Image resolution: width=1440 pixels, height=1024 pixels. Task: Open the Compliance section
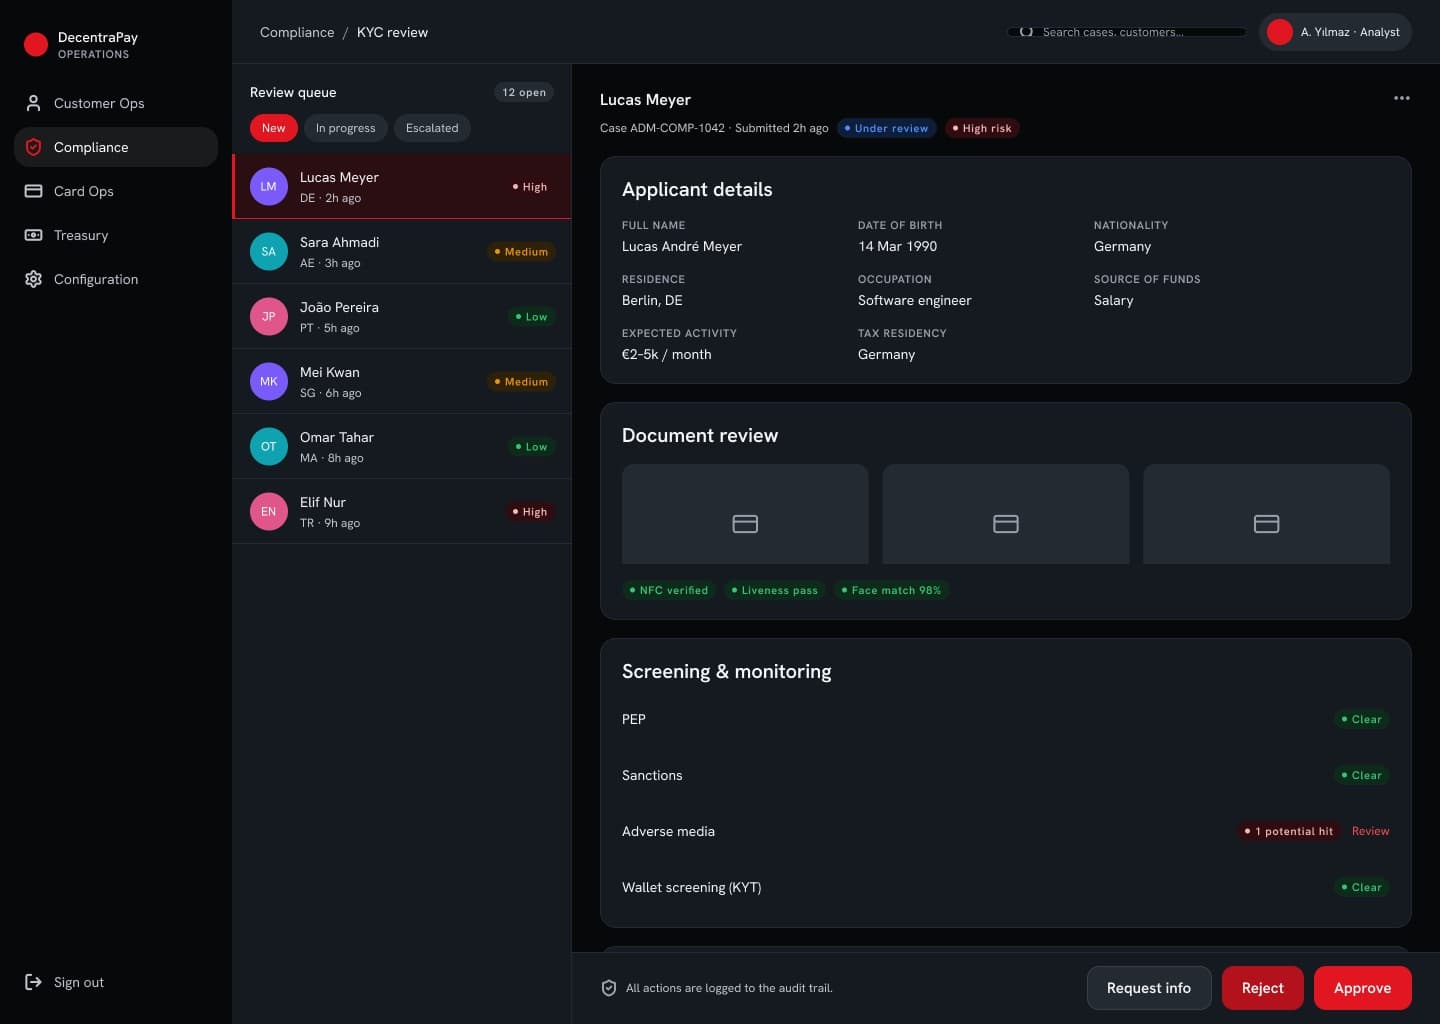(116, 147)
